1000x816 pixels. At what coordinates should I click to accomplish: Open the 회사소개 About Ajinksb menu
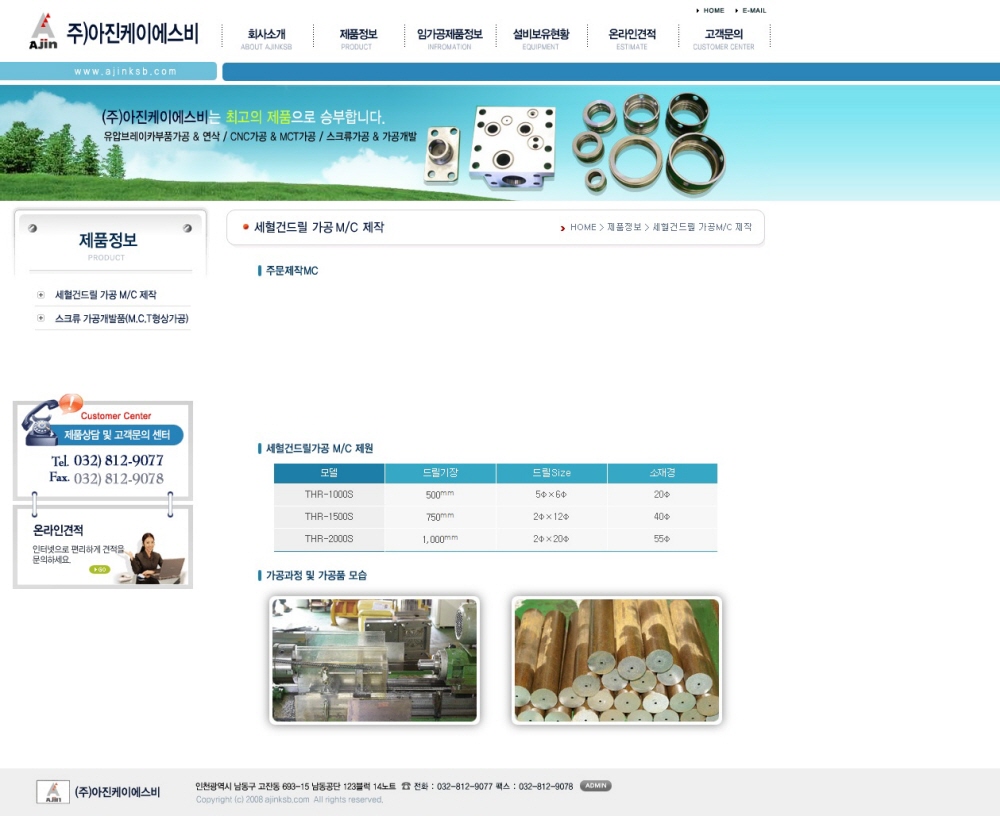pyautogui.click(x=266, y=38)
